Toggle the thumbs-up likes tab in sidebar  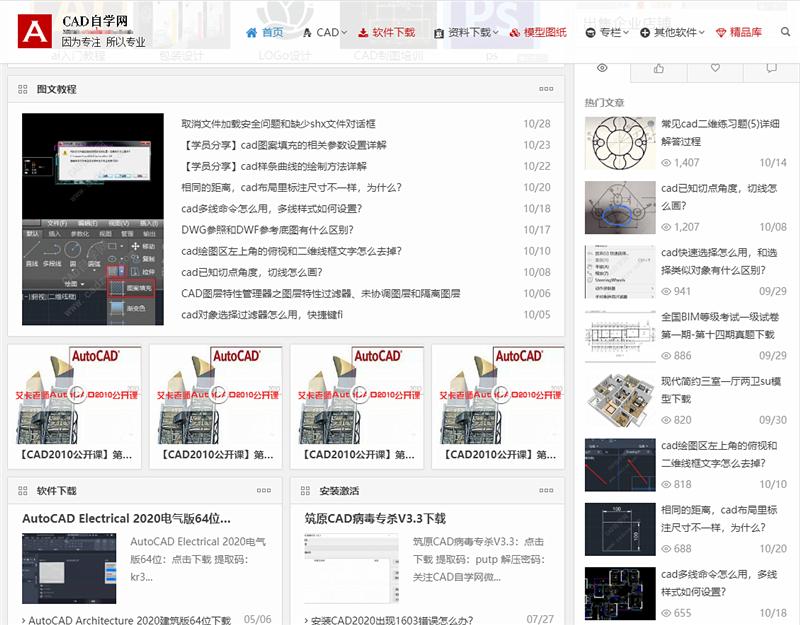tap(658, 67)
